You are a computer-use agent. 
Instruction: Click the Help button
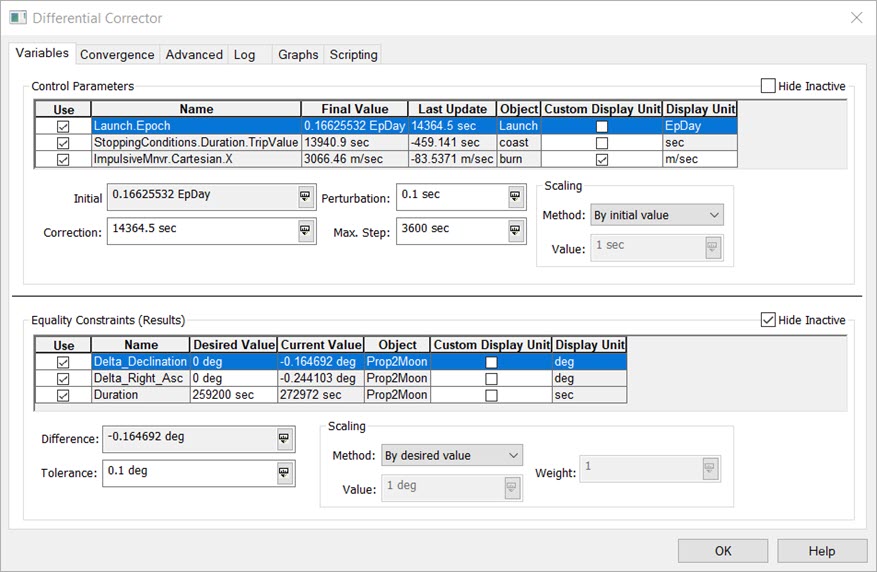(821, 551)
